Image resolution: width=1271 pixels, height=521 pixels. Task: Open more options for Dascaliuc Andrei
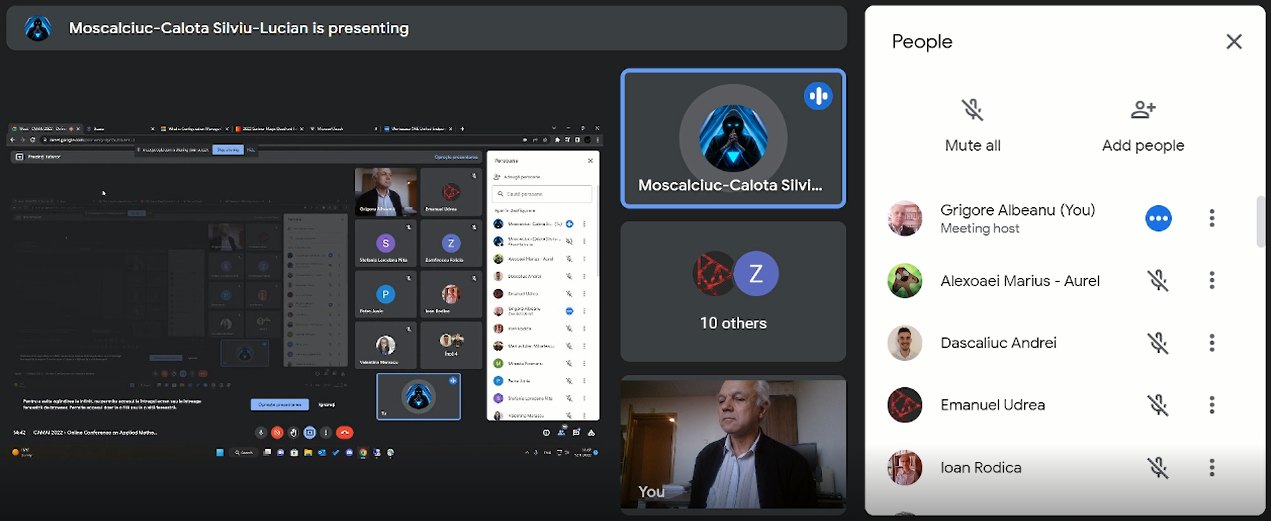[x=1212, y=343]
